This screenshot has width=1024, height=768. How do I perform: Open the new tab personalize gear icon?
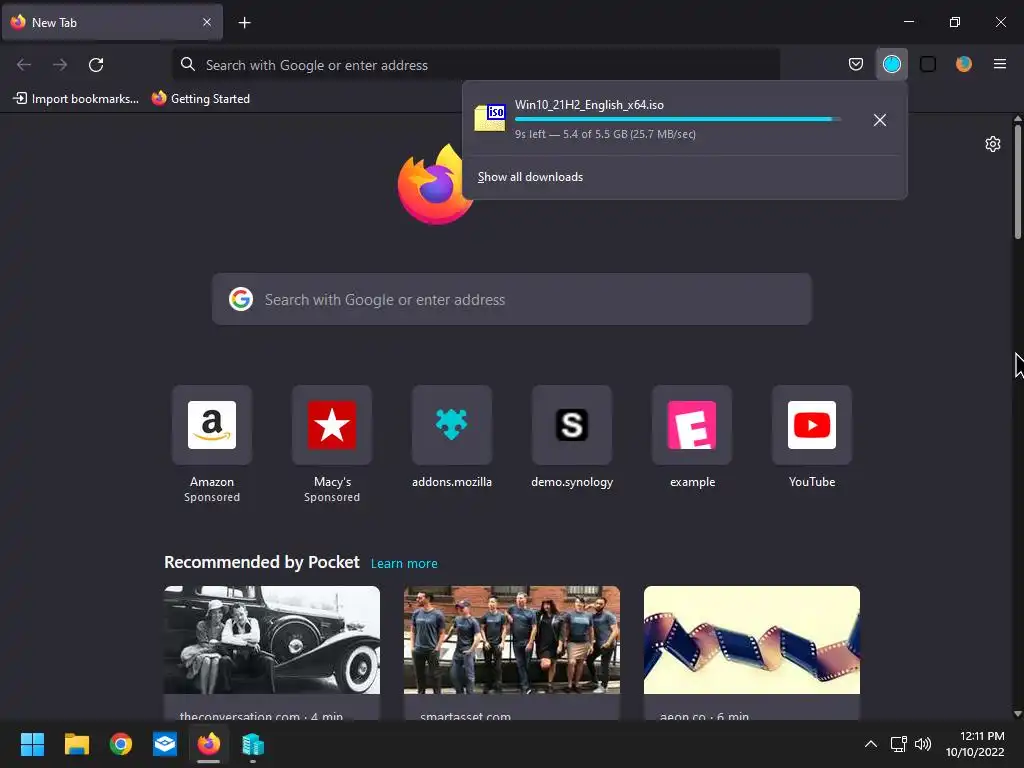point(993,144)
